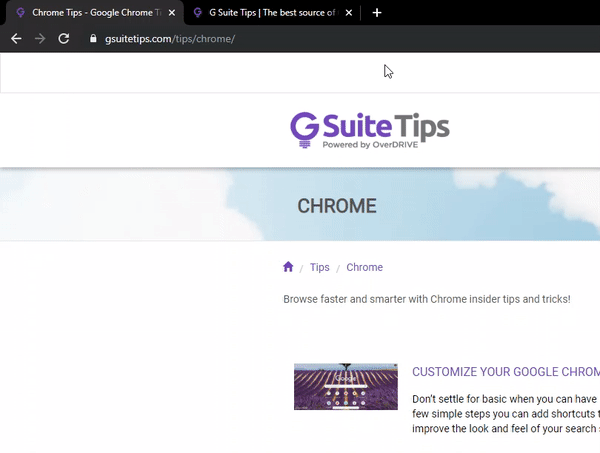
Task: Click the CHROME banner heading
Action: click(x=337, y=206)
